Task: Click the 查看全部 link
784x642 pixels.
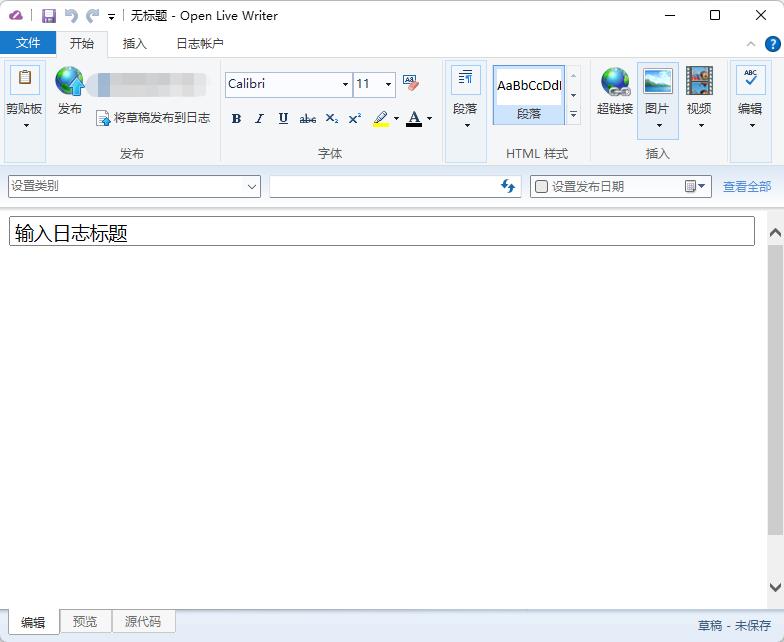Action: tap(747, 187)
